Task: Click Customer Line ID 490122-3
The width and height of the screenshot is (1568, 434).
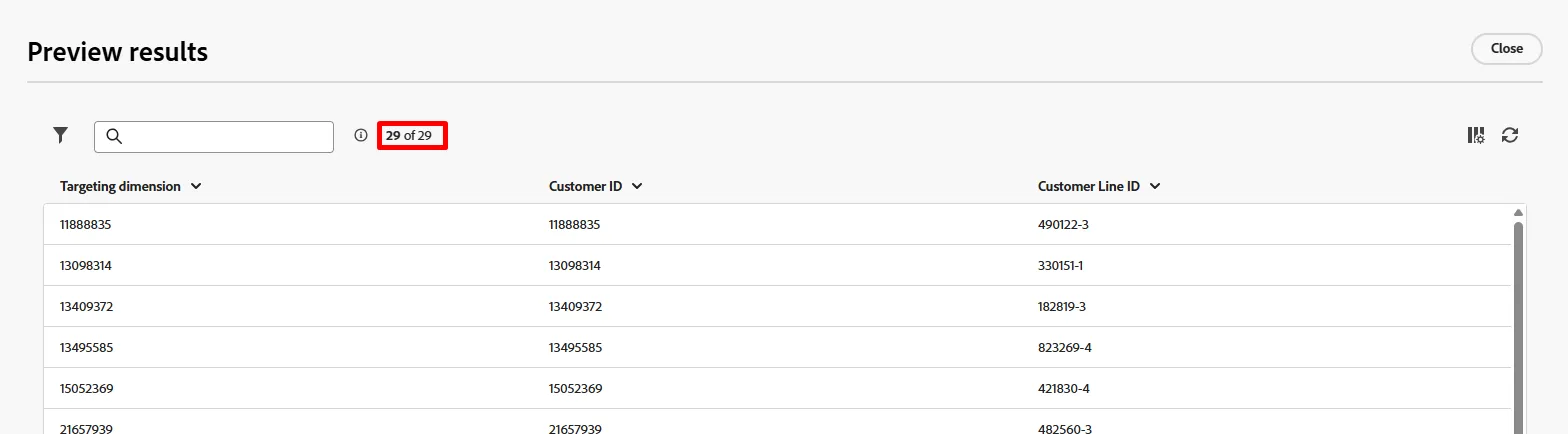Action: pyautogui.click(x=1063, y=225)
